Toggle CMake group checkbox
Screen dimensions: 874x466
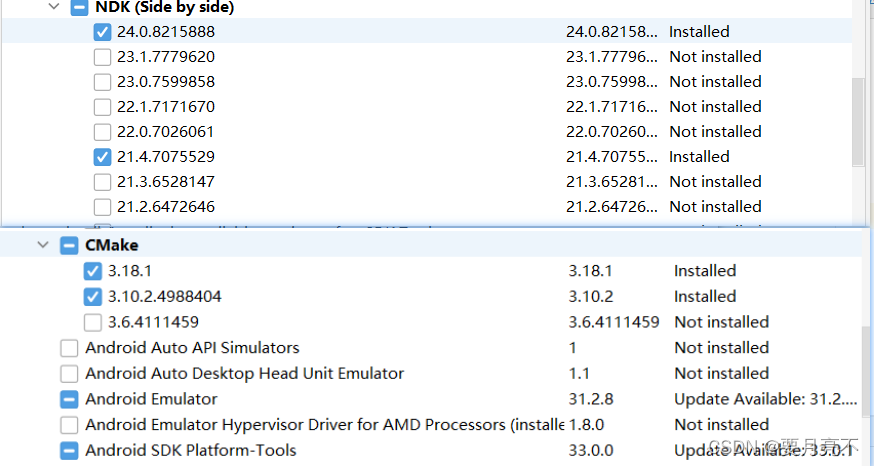(69, 246)
